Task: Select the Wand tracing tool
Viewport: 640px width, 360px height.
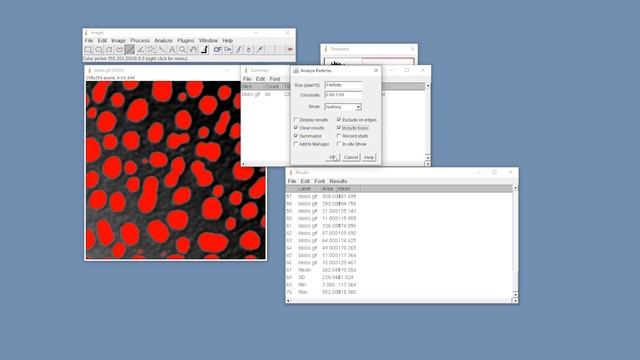Action: (x=162, y=50)
